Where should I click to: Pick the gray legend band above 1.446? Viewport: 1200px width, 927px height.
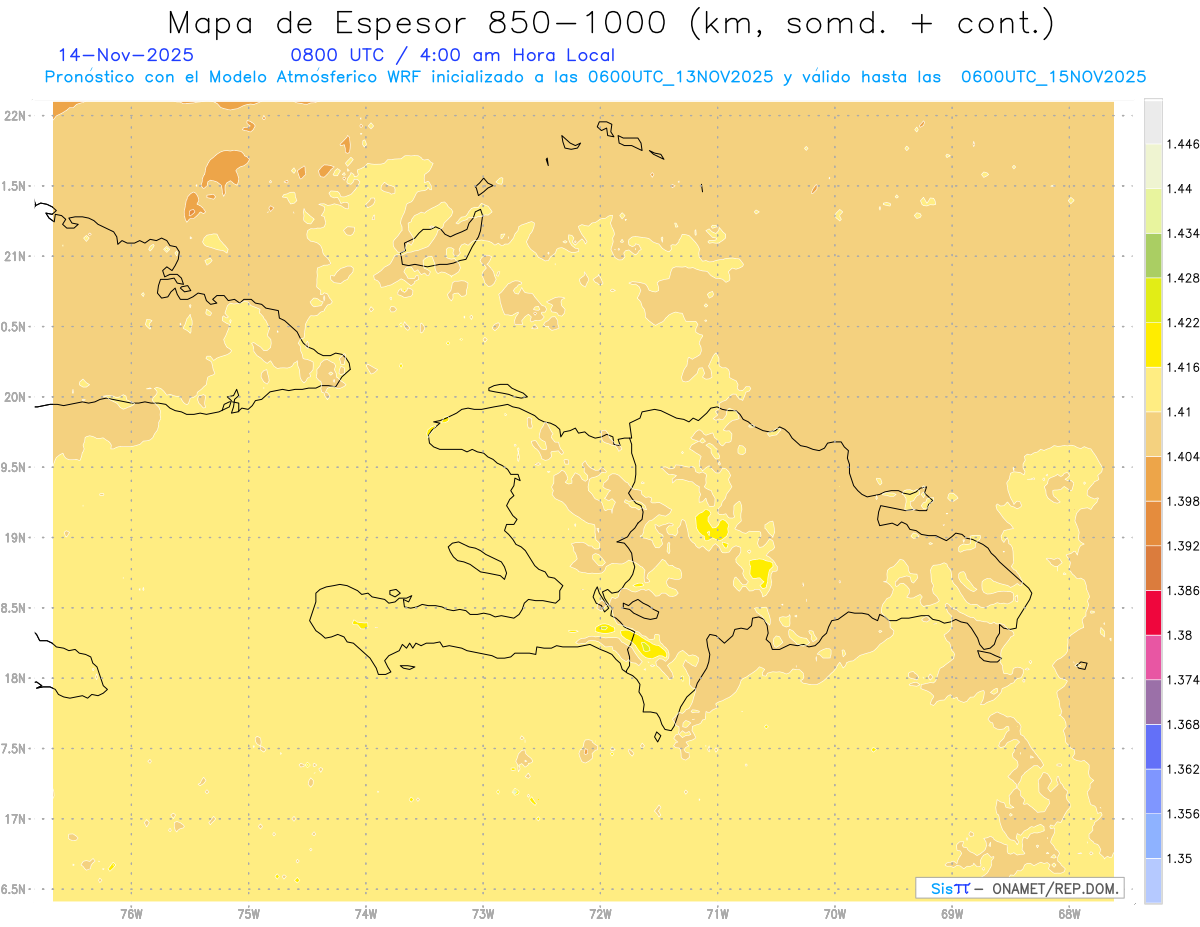click(x=1153, y=121)
